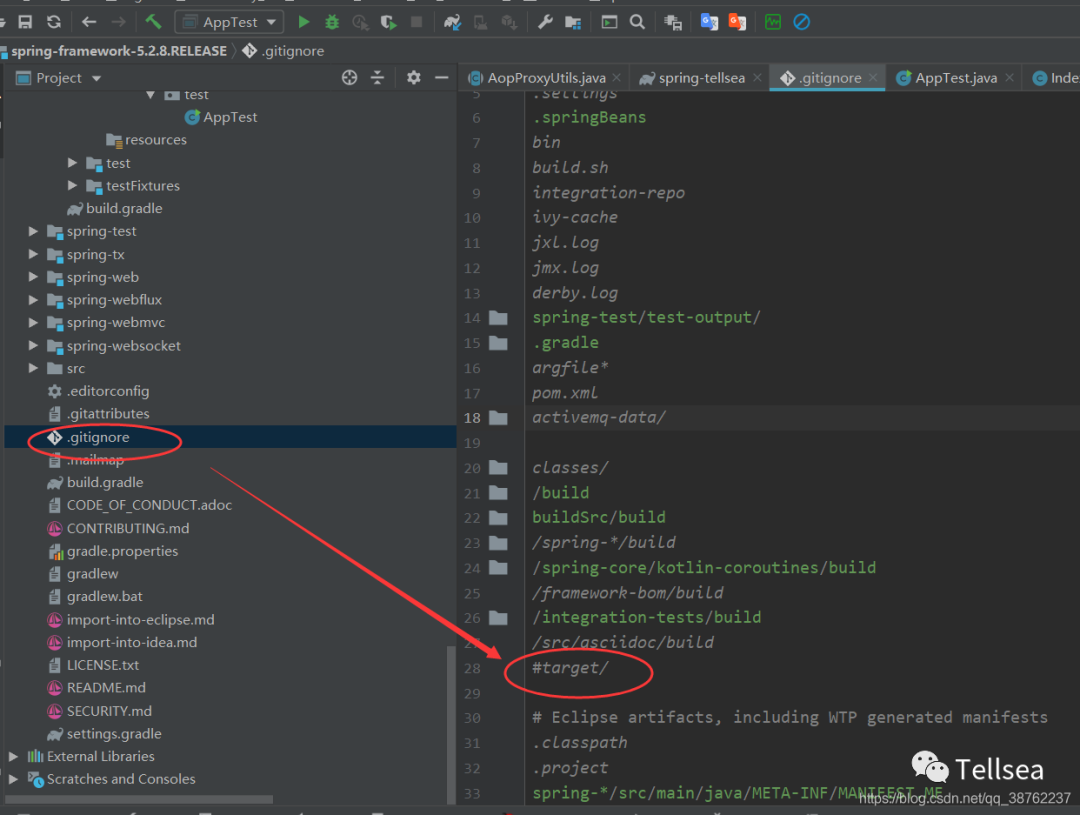Toggle the fold marker beside activemq-data/
This screenshot has height=815, width=1080.
coord(498,418)
